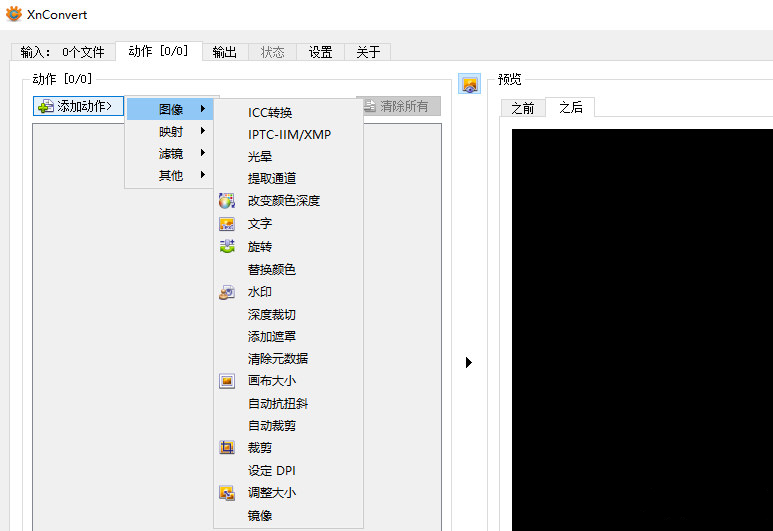Open the 关于 tab

click(x=368, y=52)
